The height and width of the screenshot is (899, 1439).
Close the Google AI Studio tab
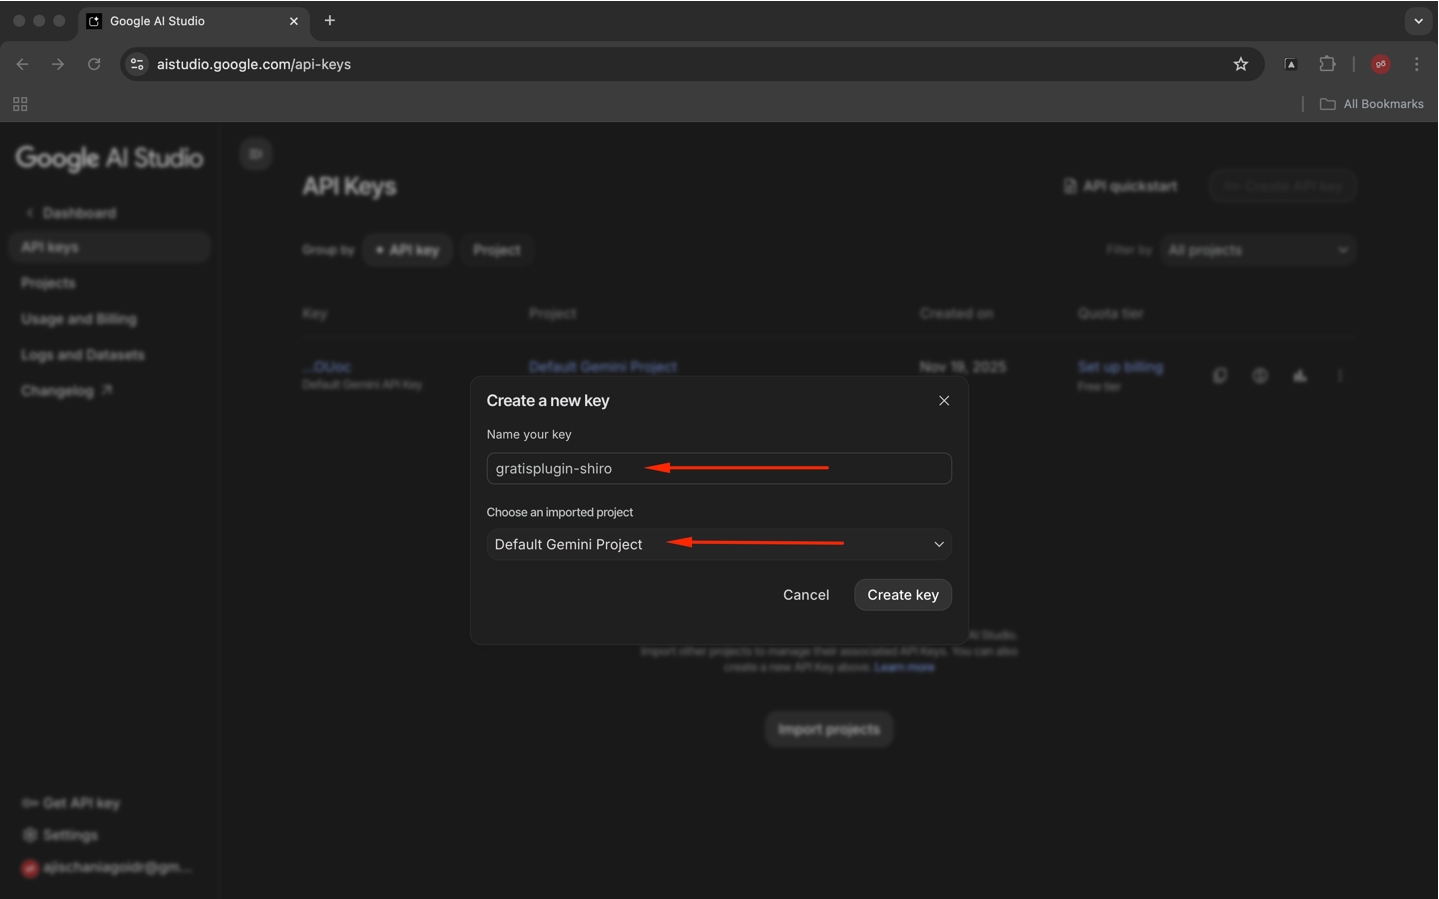[x=294, y=21]
